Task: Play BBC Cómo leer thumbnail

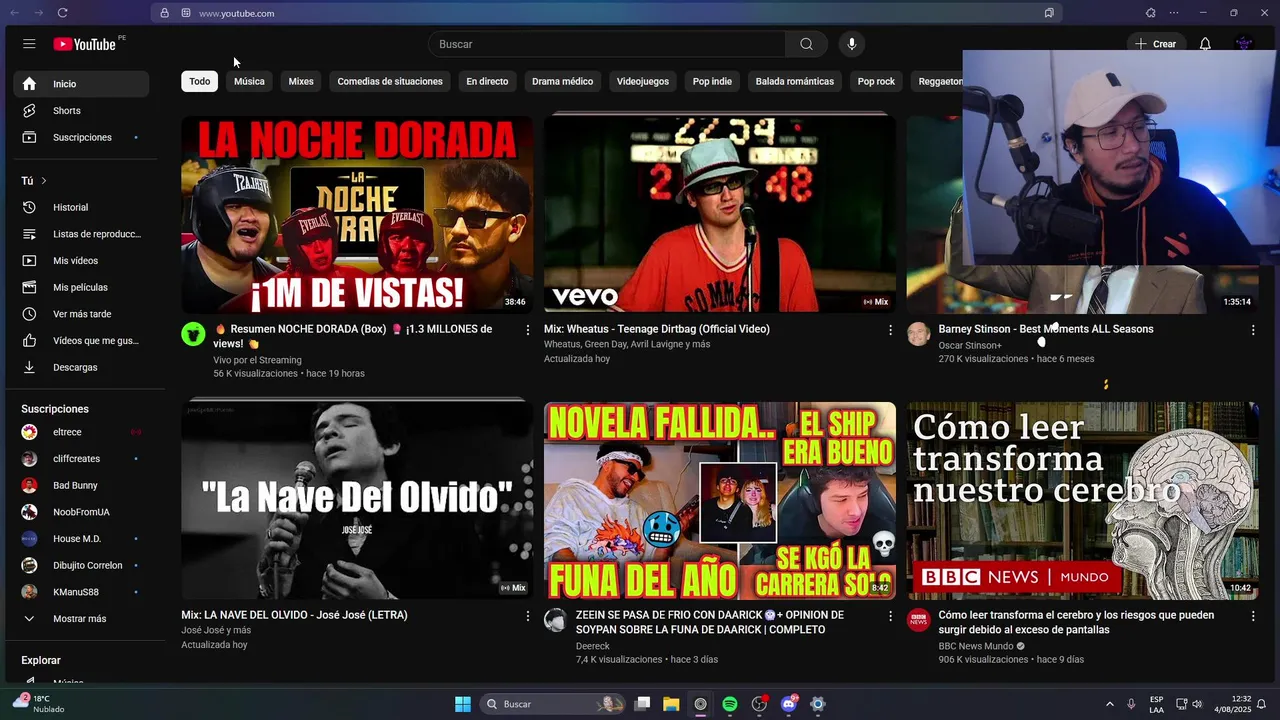Action: (1083, 500)
